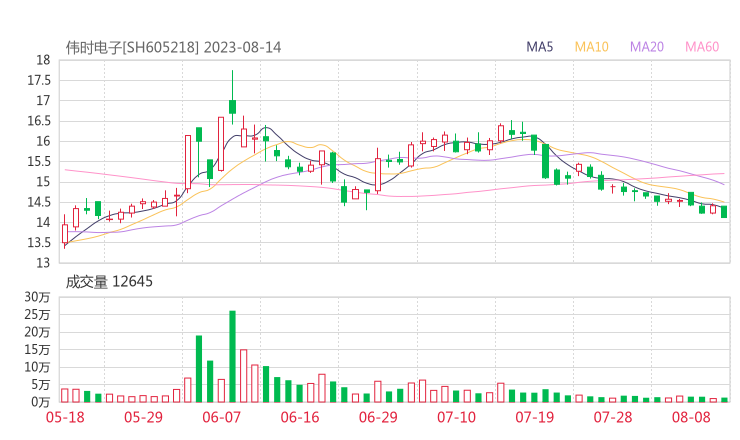Click the 13.5 price axis label
Screen dimensions: 740x440
click(x=39, y=243)
